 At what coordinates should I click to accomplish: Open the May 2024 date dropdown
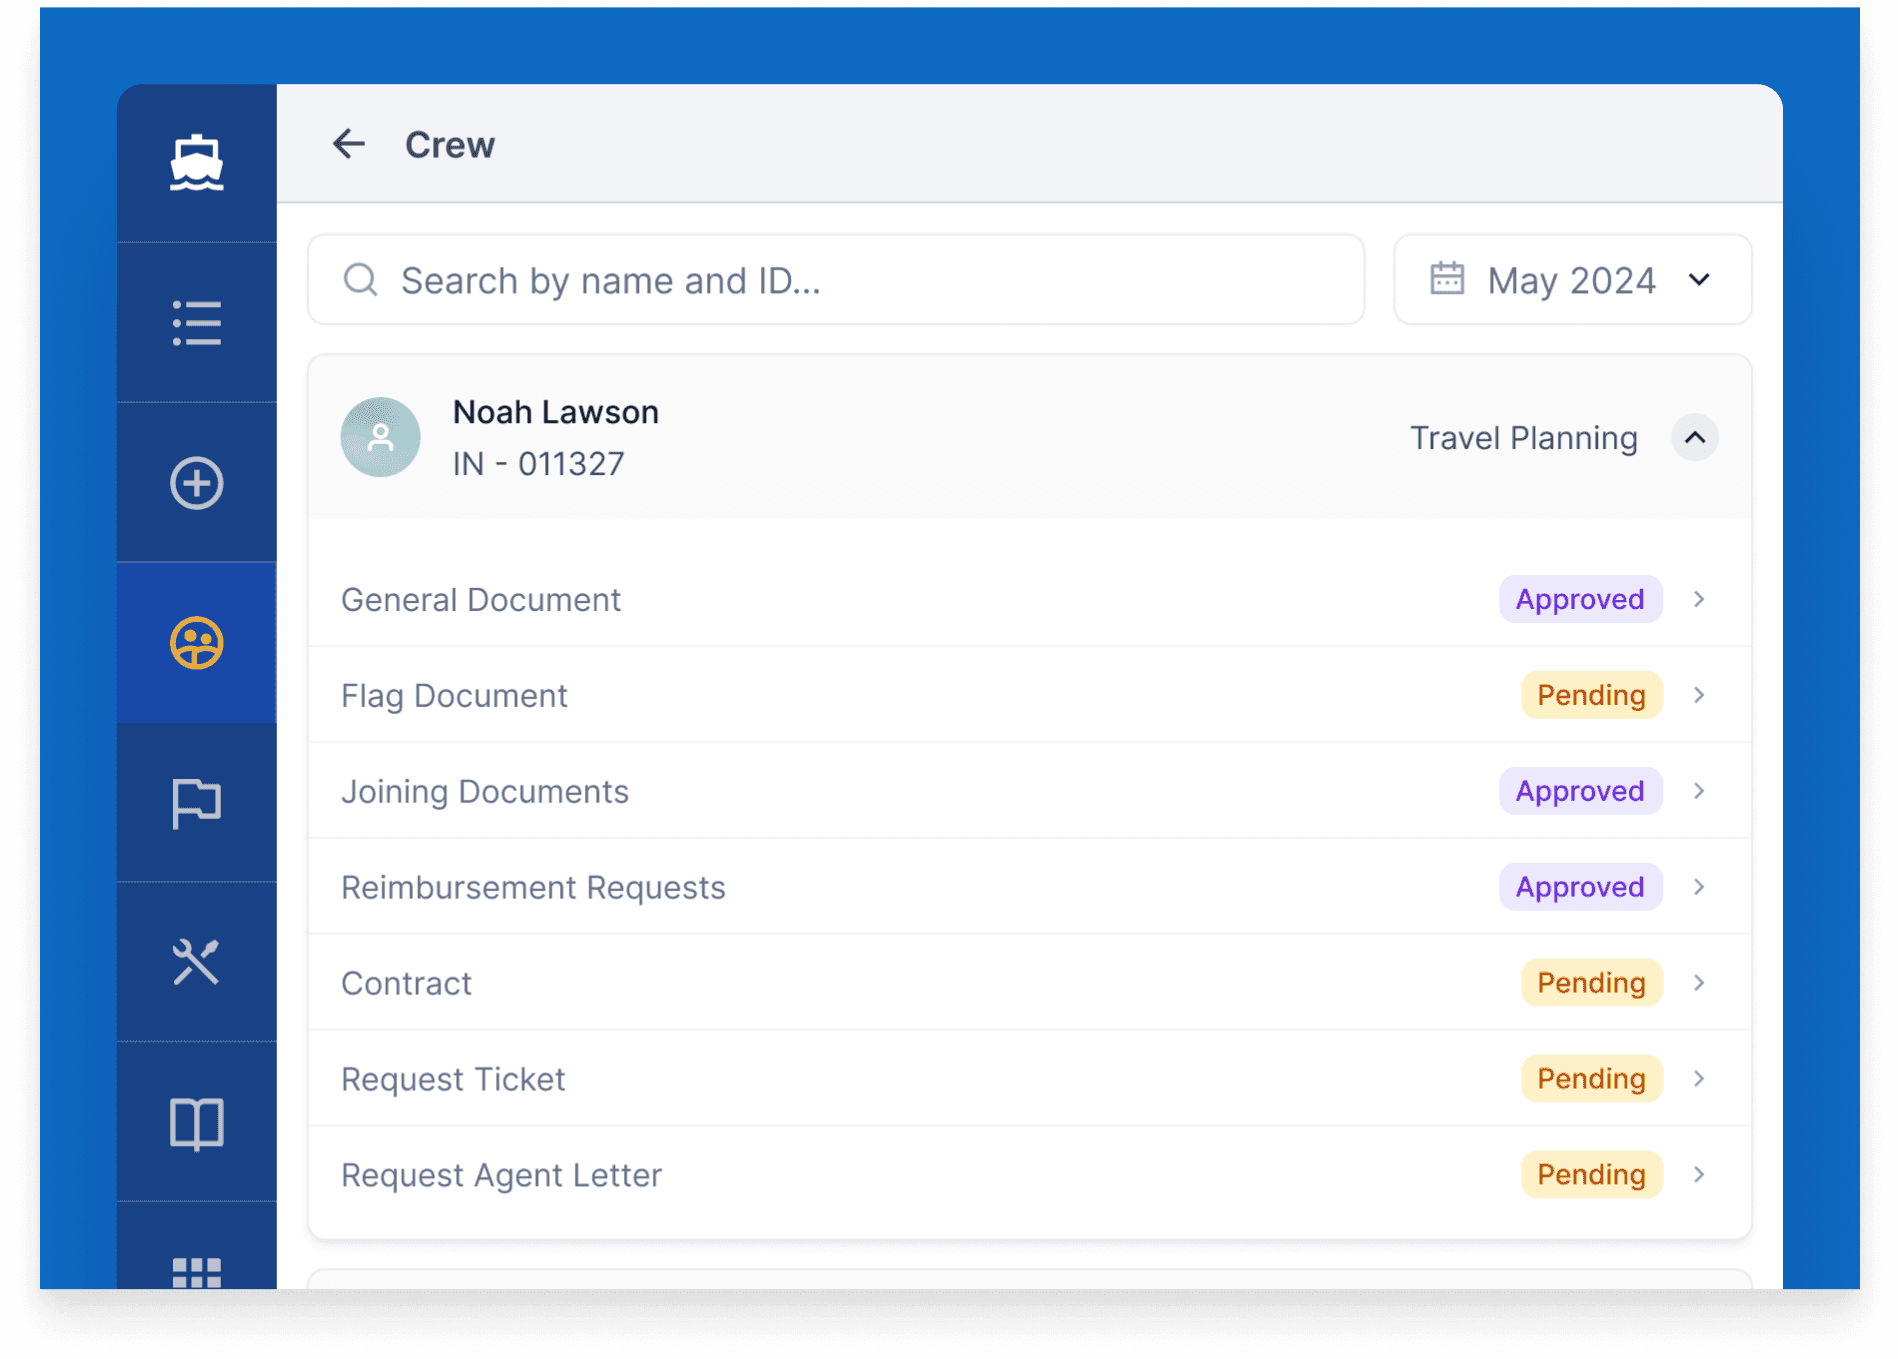coord(1572,280)
